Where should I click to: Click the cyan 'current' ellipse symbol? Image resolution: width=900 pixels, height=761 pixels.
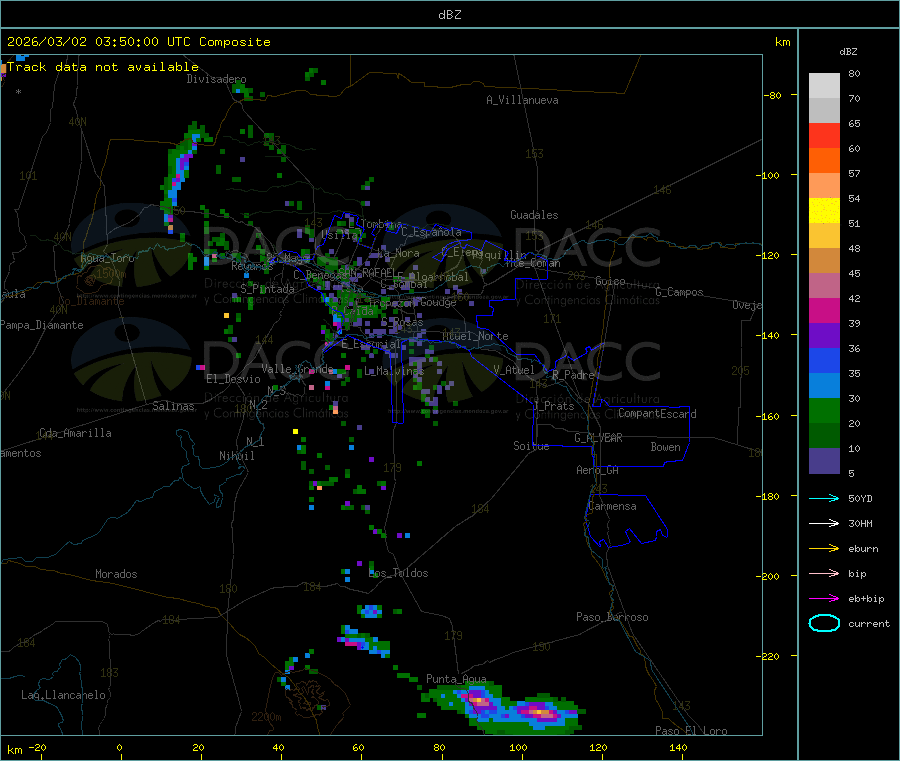point(824,623)
